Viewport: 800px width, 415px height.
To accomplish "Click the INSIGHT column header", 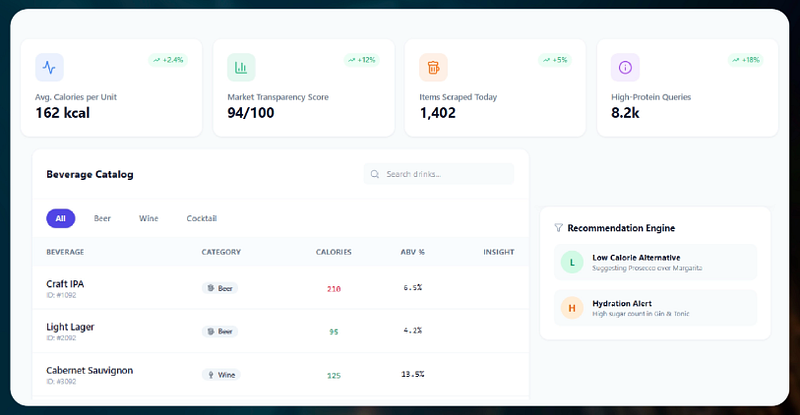I will (x=498, y=252).
